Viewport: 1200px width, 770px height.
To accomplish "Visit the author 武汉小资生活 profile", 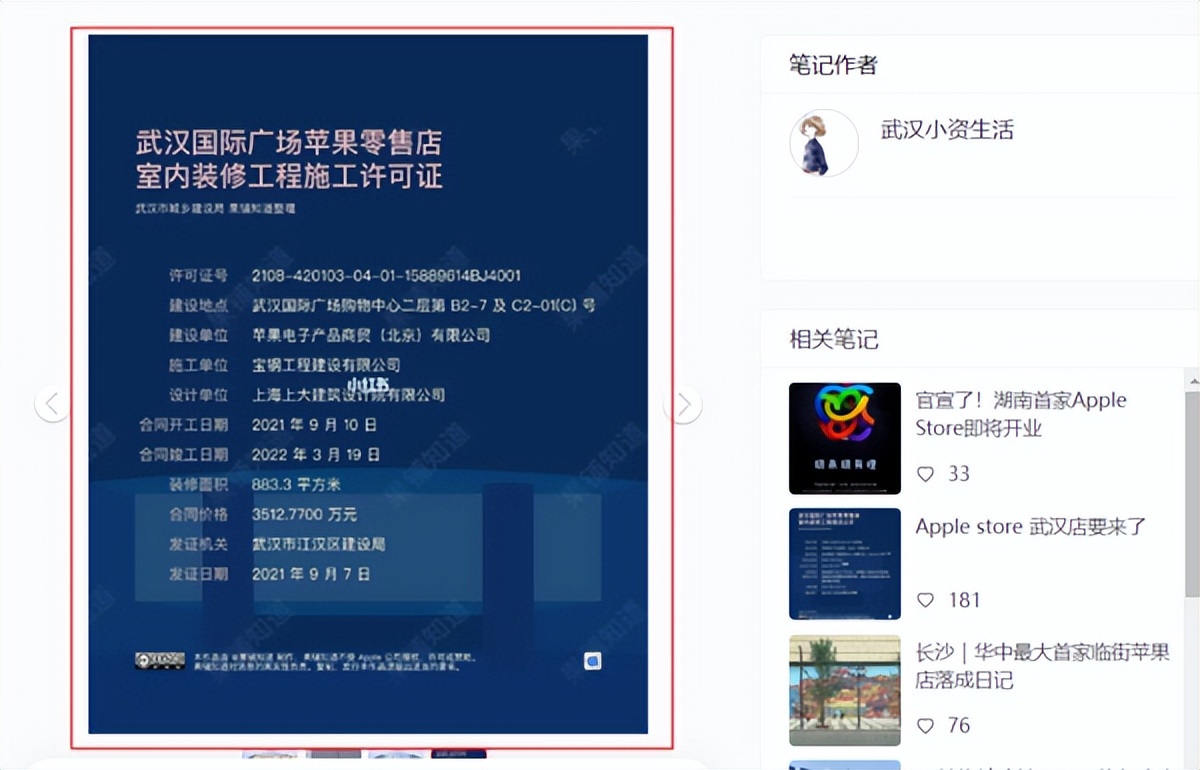I will 947,130.
